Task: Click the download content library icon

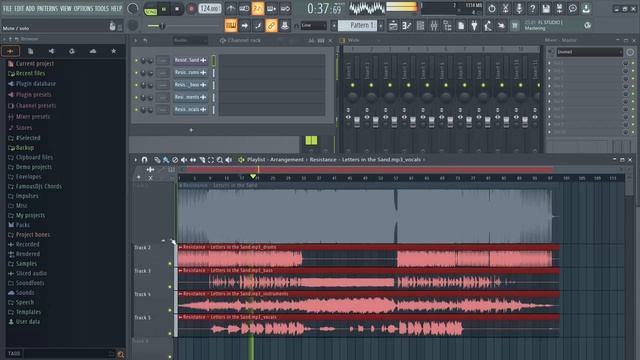Action: point(587,9)
